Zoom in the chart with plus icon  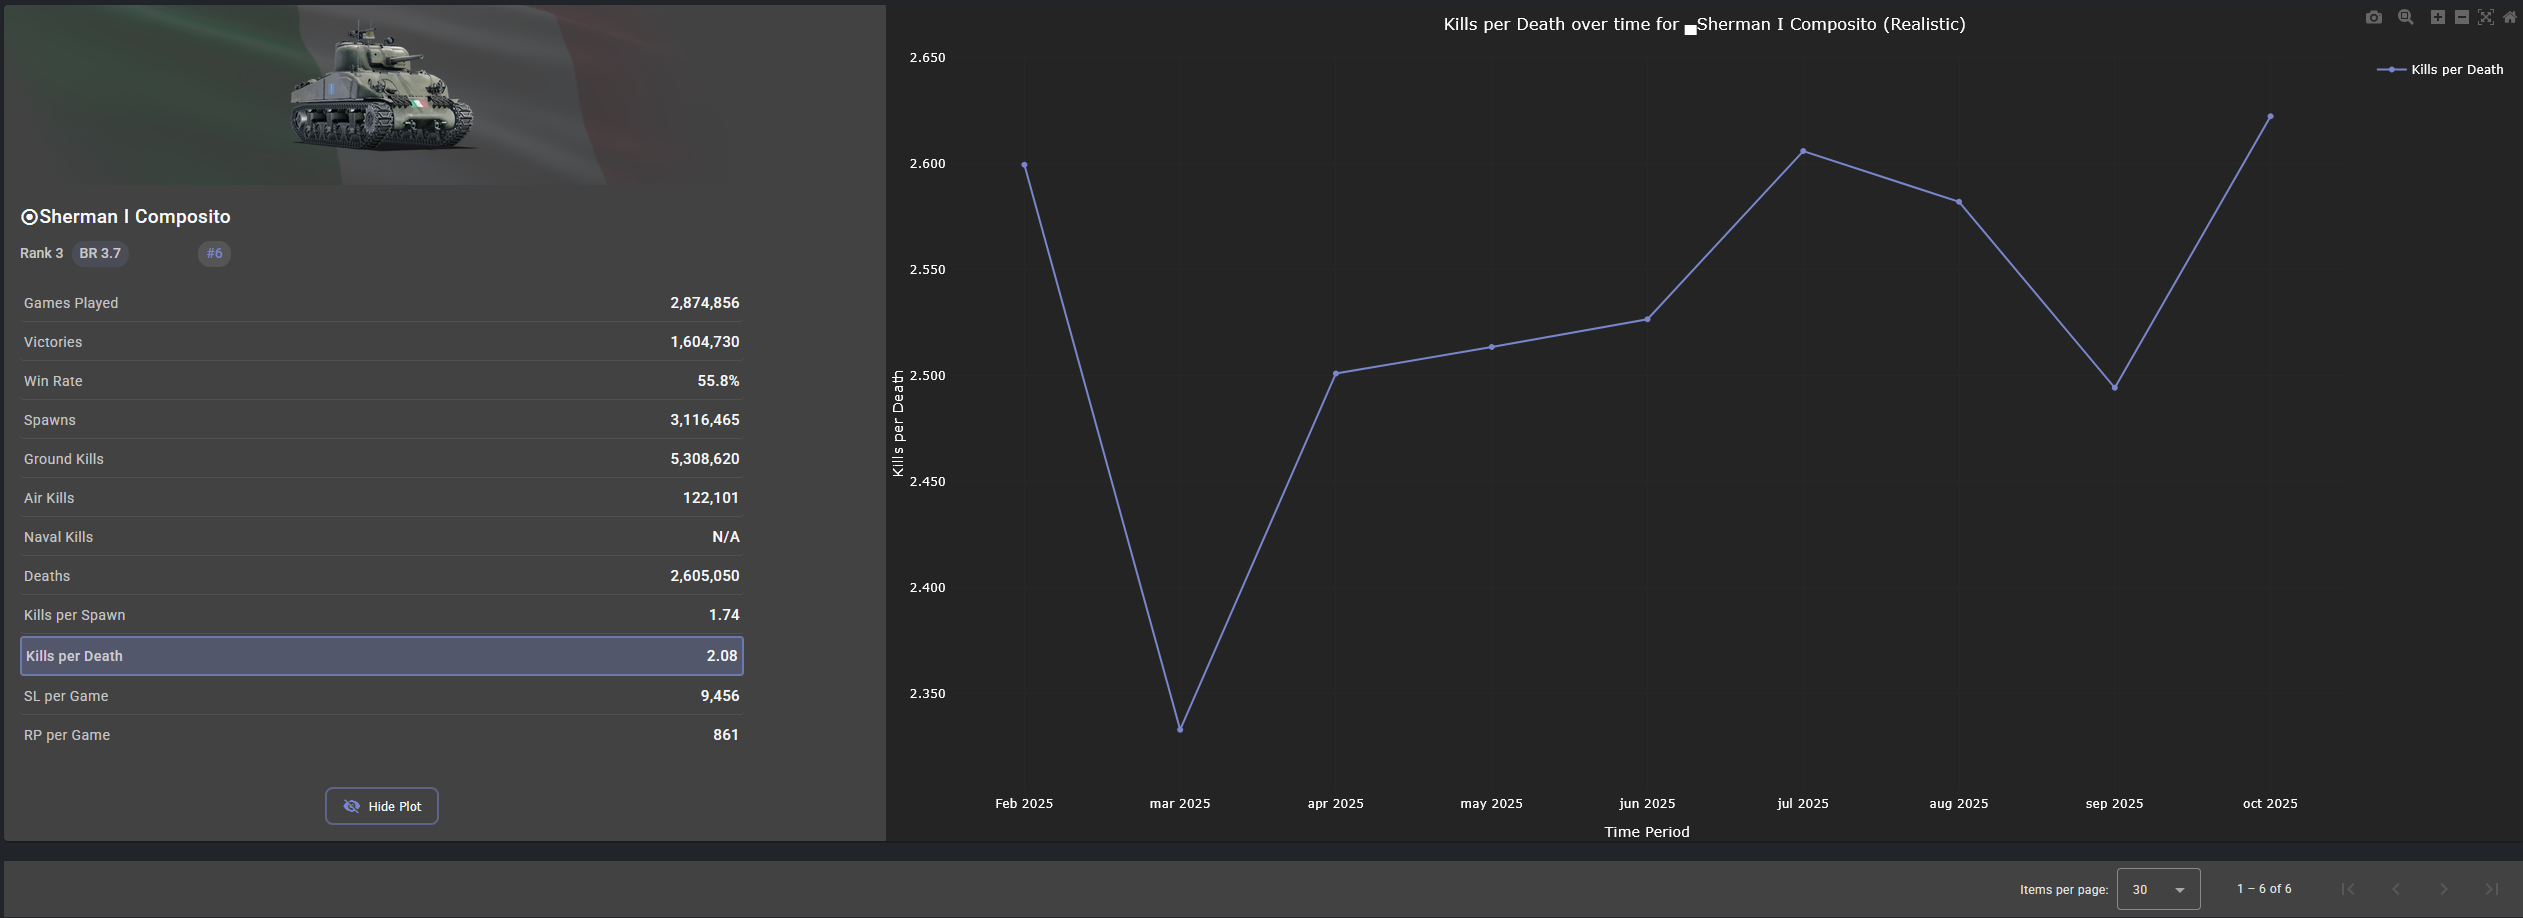coord(2437,17)
